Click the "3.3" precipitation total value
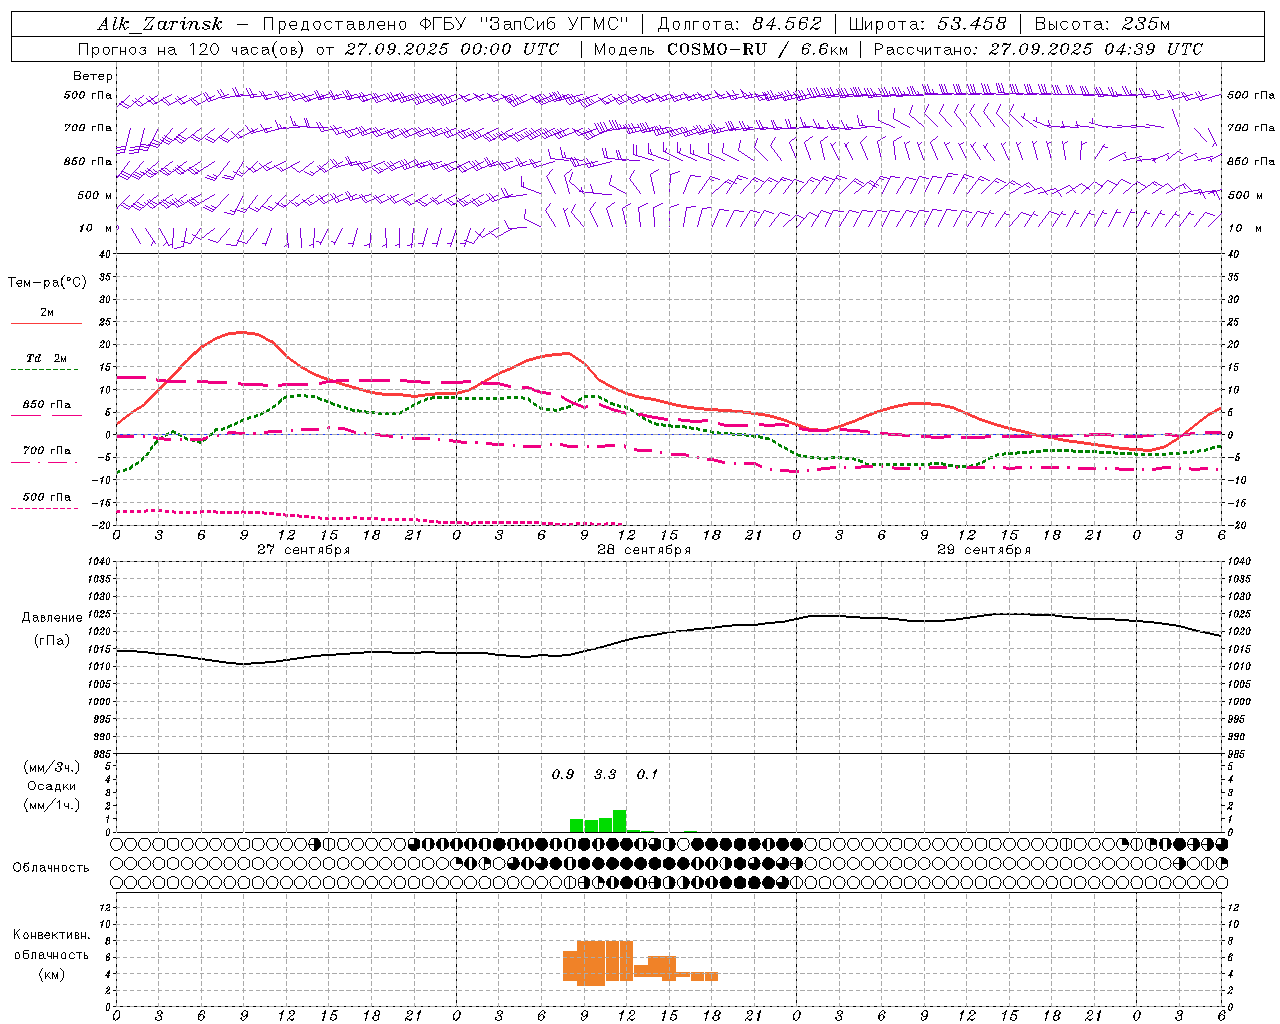This screenshot has height=1024, width=1280. point(605,774)
